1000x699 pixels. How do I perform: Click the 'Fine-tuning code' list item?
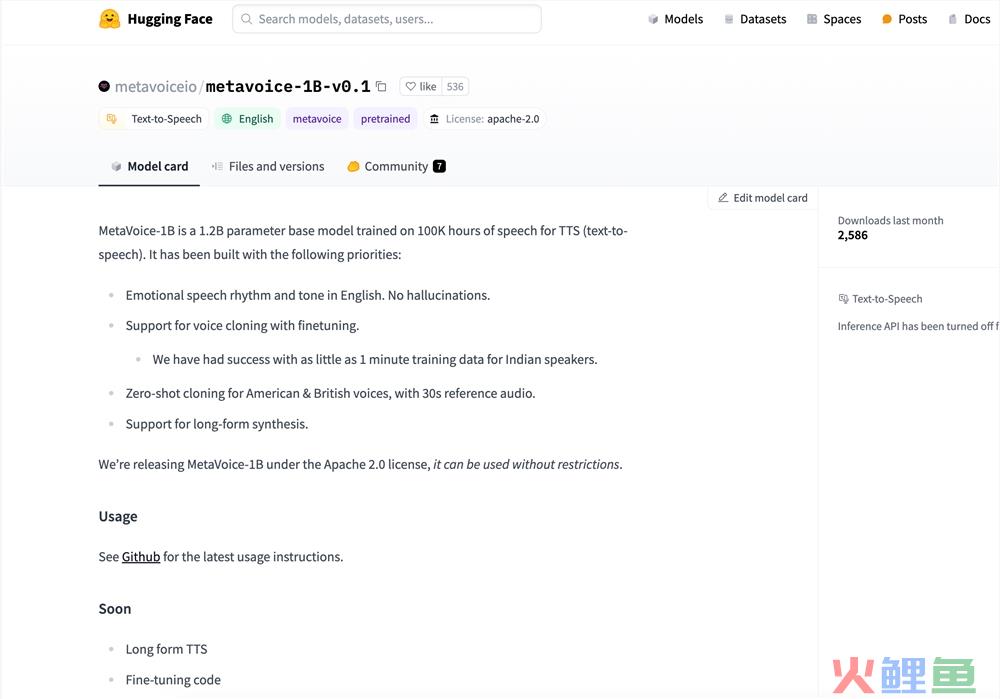[x=173, y=680]
